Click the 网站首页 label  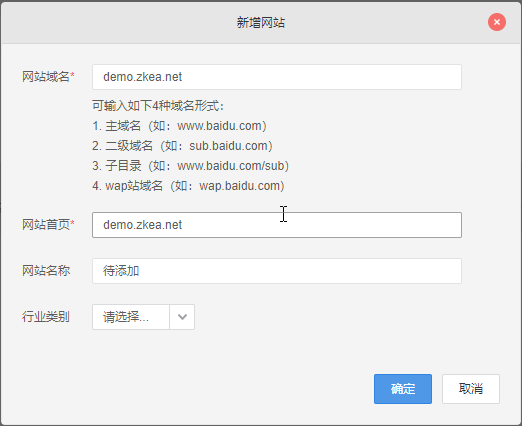pyautogui.click(x=46, y=225)
